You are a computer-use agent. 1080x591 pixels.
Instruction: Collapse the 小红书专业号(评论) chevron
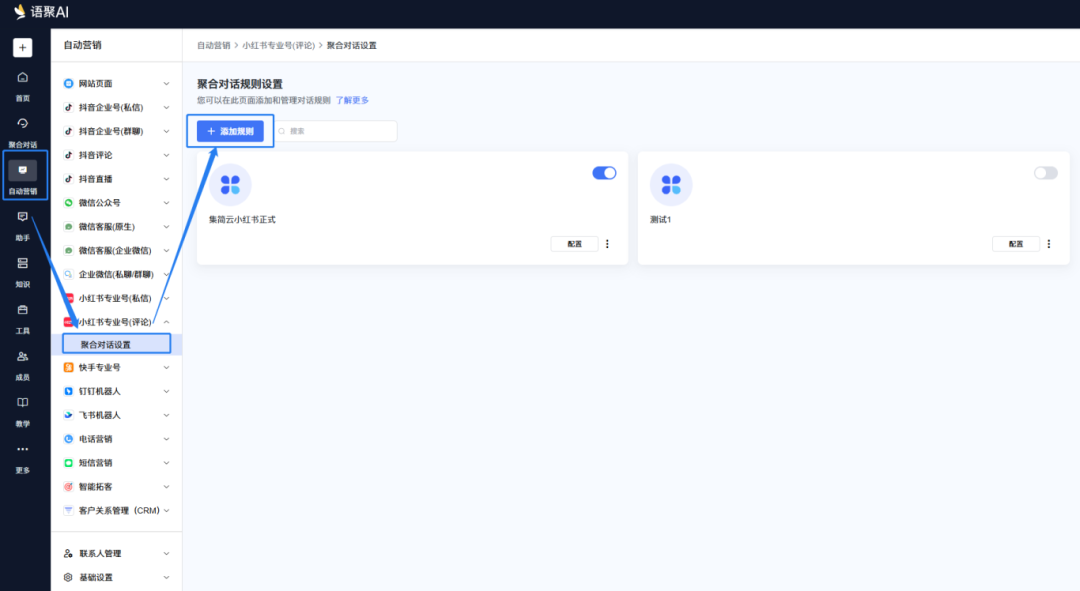click(166, 322)
